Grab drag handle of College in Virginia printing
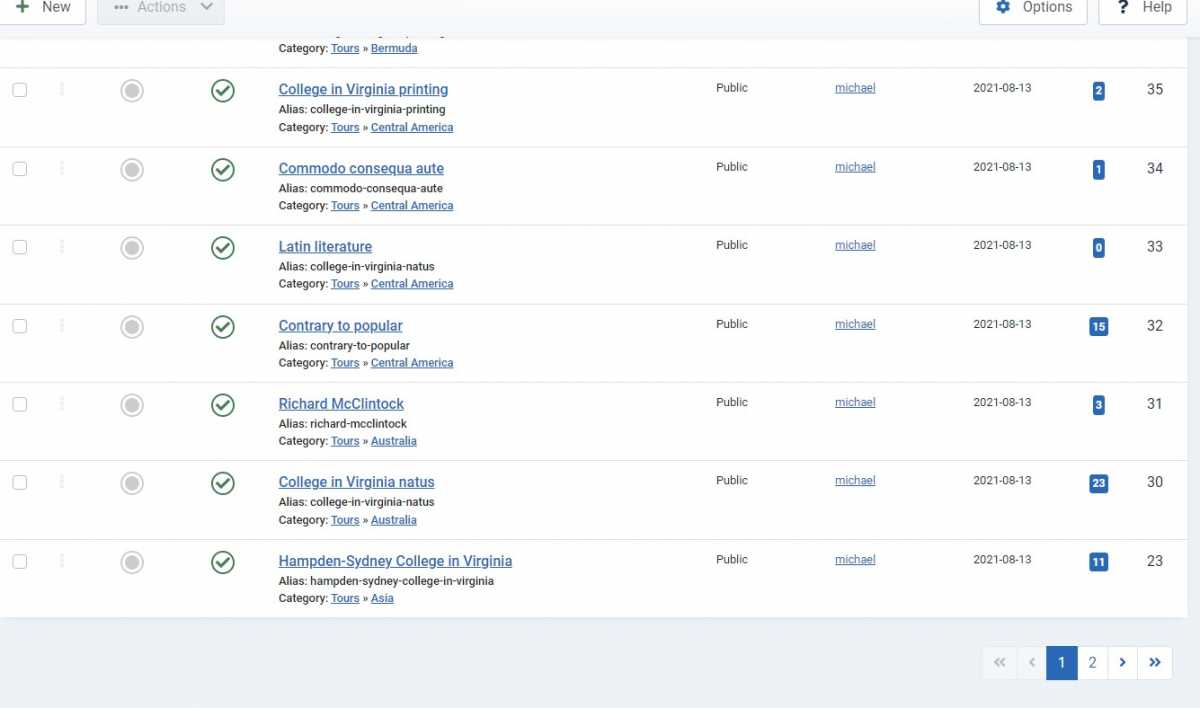The height and width of the screenshot is (708, 1200). pos(62,90)
